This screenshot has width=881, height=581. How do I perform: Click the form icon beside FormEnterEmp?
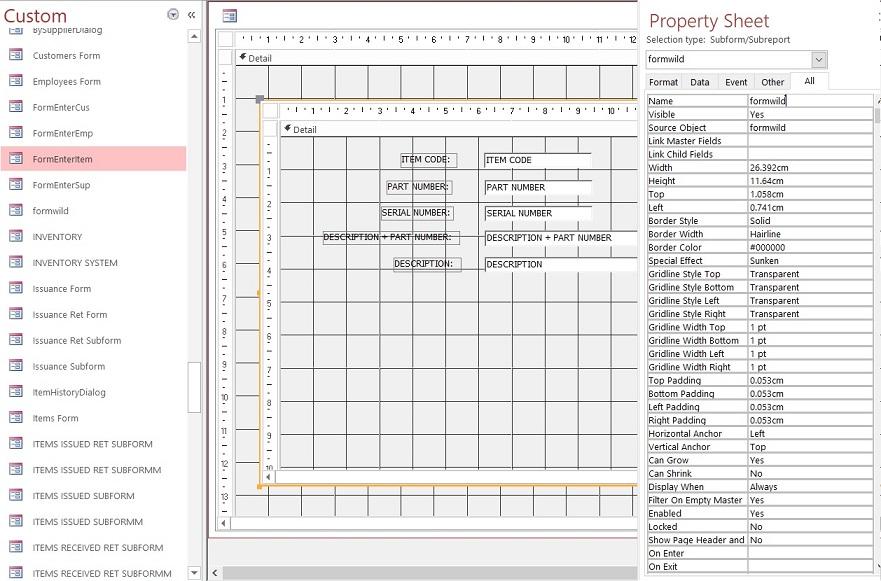tap(16, 133)
